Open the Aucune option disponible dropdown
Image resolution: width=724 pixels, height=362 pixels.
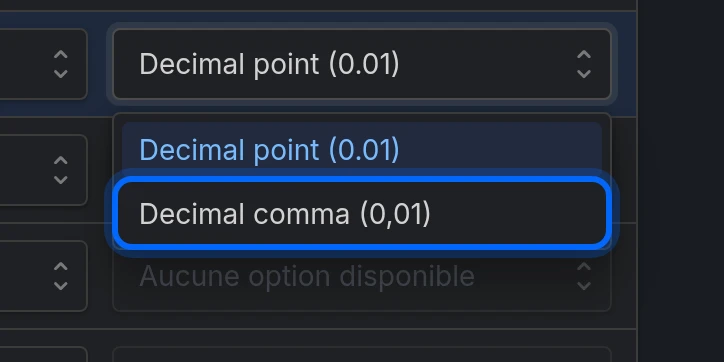pyautogui.click(x=362, y=276)
